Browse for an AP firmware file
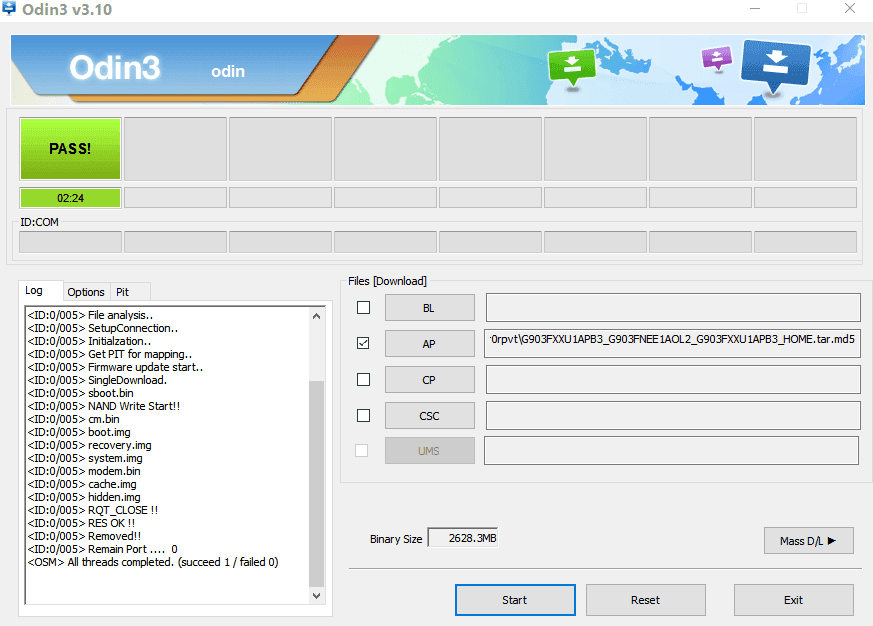 point(429,344)
